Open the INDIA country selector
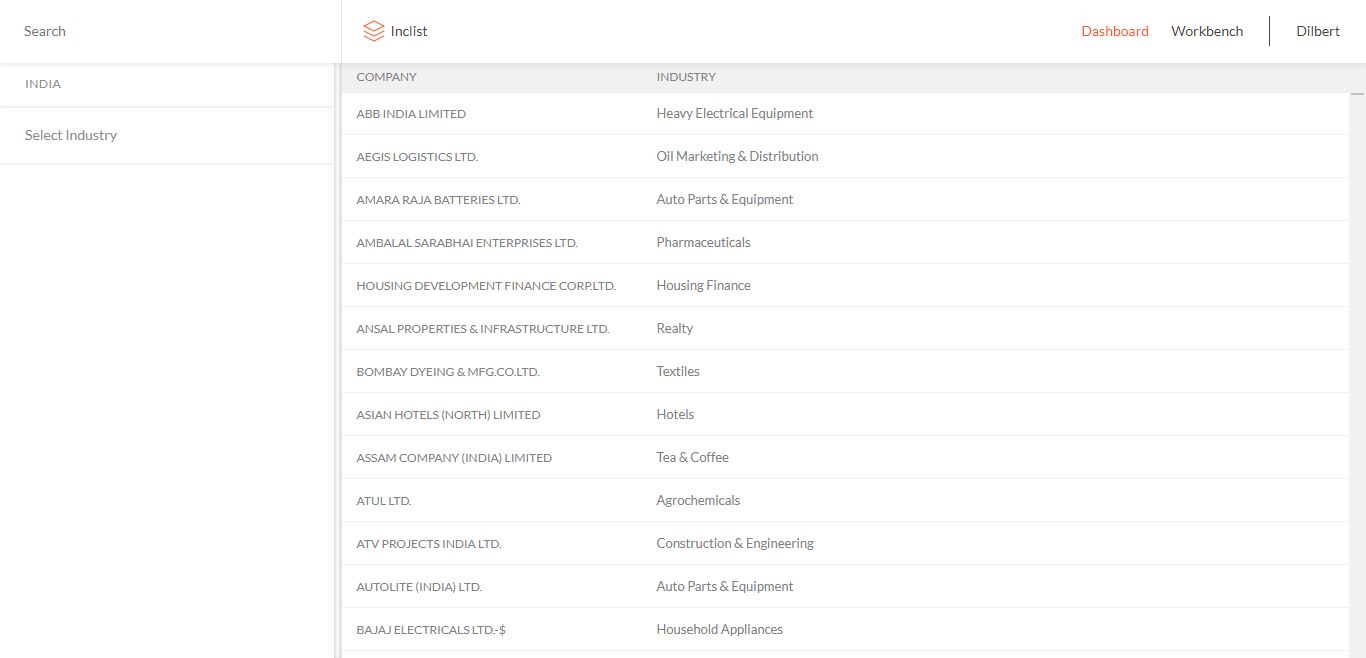The height and width of the screenshot is (658, 1366). coord(166,84)
